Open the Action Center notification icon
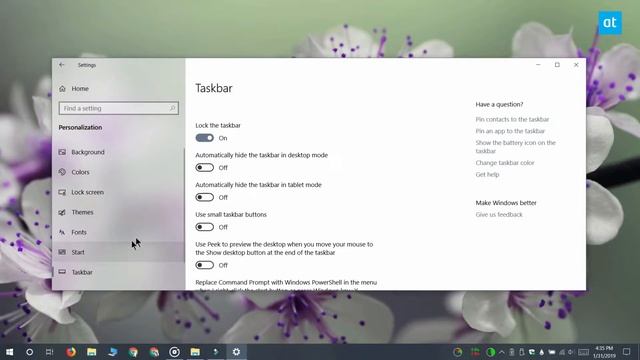640x360 pixels. point(627,351)
